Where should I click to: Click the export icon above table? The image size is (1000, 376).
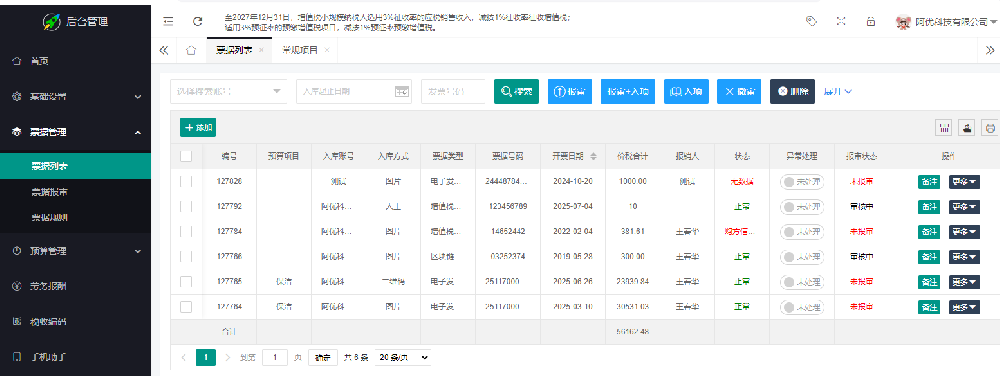click(x=967, y=127)
